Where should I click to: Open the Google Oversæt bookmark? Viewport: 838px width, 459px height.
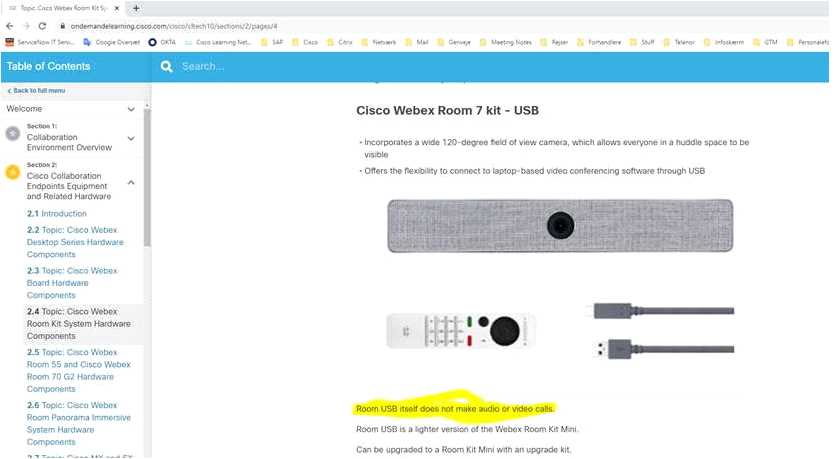click(112, 42)
